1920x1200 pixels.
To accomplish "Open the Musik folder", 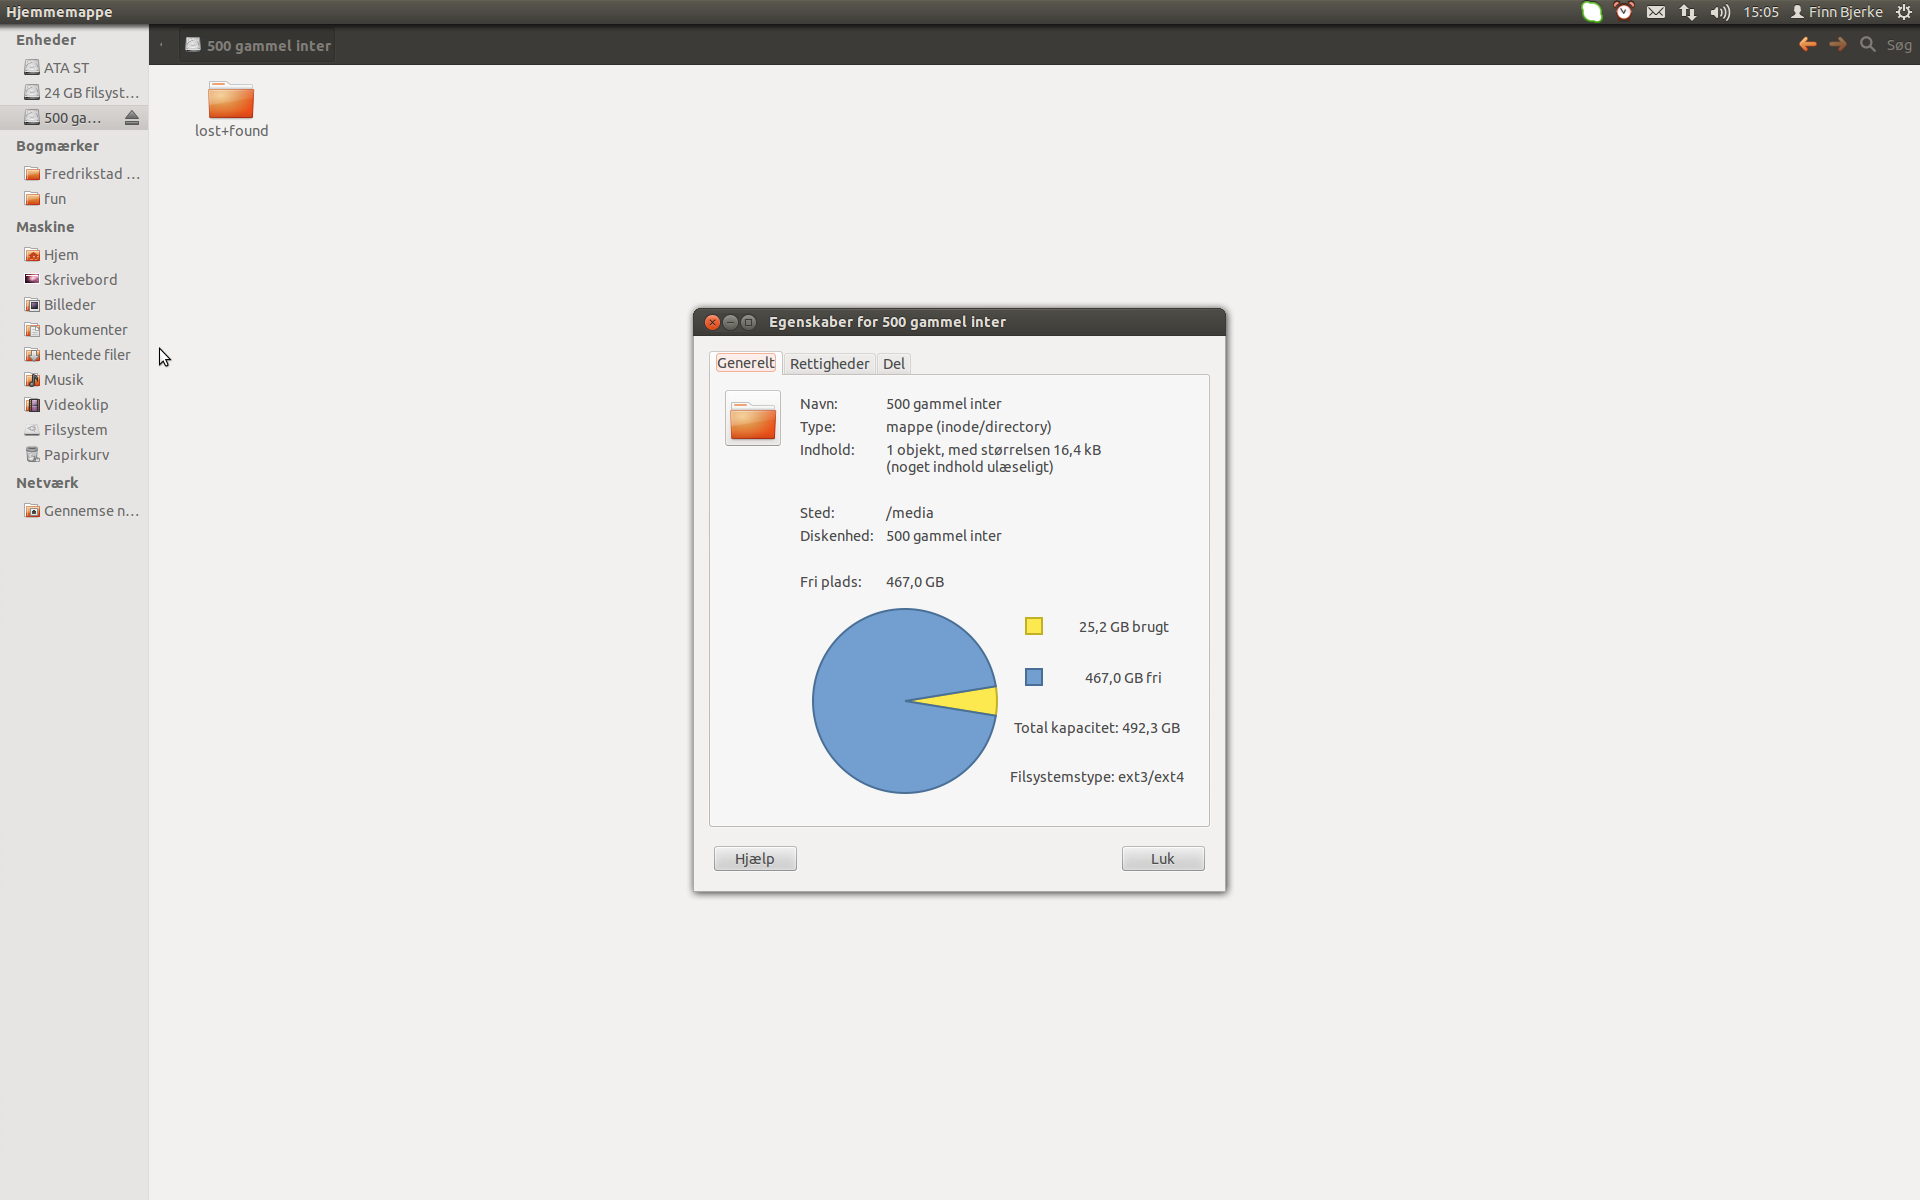I will 74,379.
